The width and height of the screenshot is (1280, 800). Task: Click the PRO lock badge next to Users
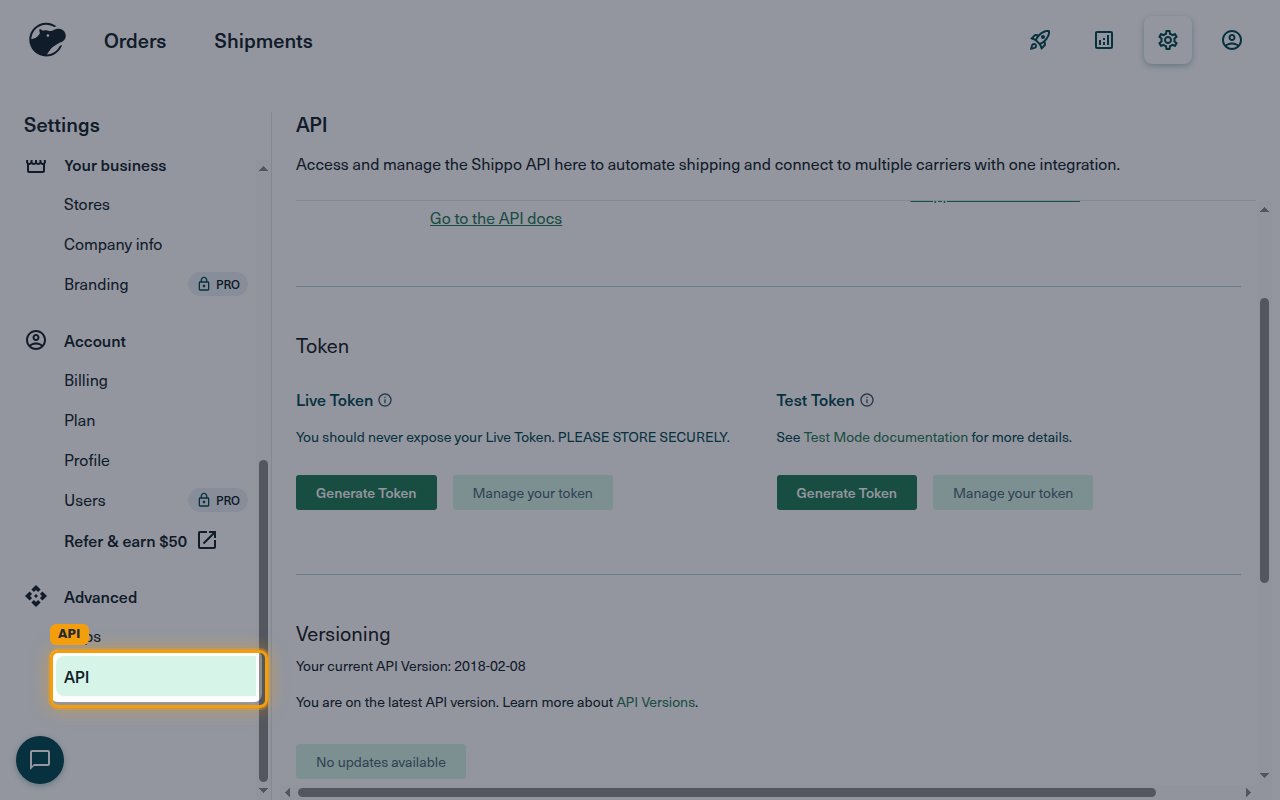click(x=218, y=500)
